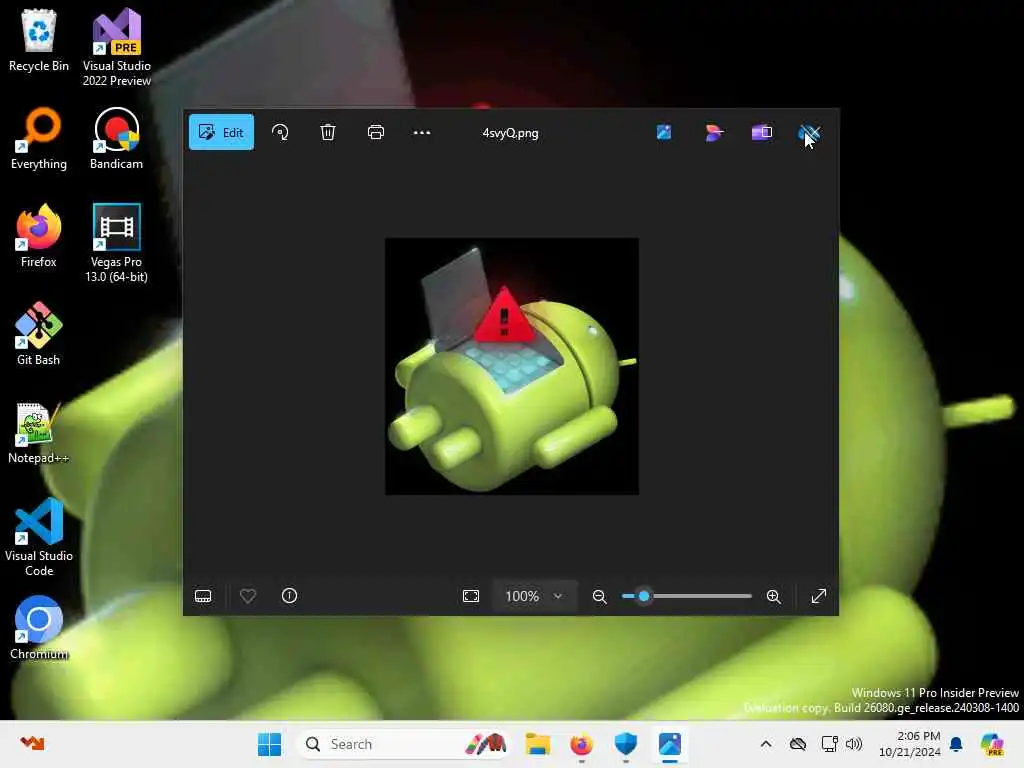Viewport: 1024px width, 768px height.
Task: Open notifications bell icon
Action: (x=956, y=744)
